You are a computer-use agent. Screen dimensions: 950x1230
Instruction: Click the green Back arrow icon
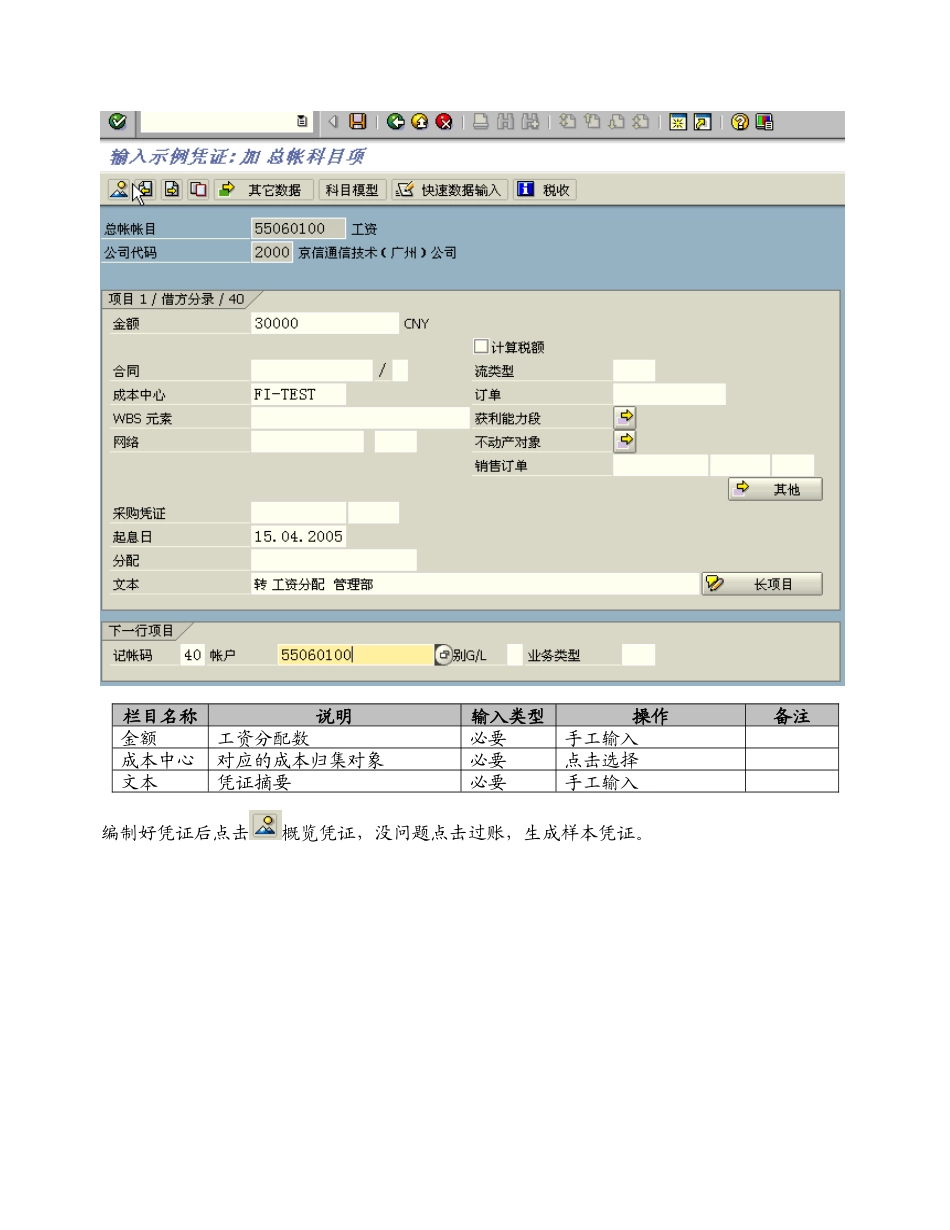click(x=396, y=122)
